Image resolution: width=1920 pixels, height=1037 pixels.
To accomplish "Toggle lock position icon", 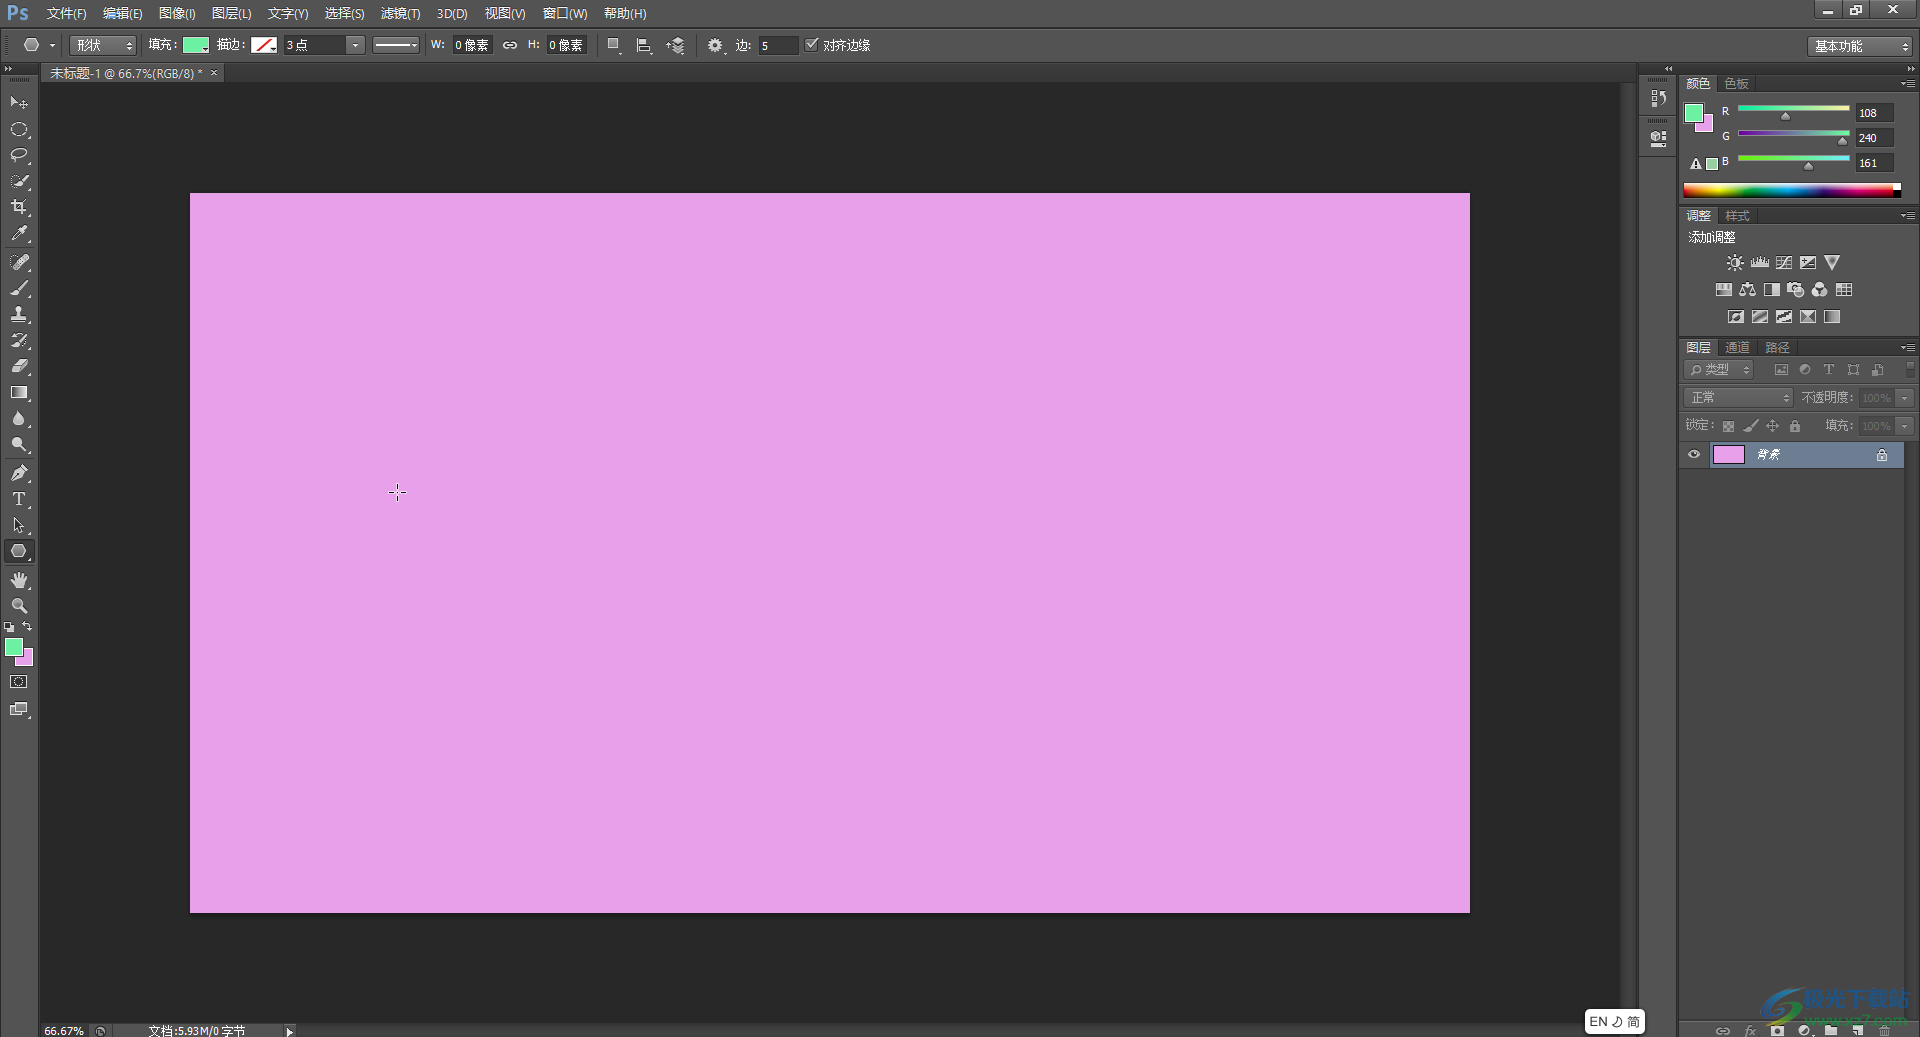I will coord(1772,426).
